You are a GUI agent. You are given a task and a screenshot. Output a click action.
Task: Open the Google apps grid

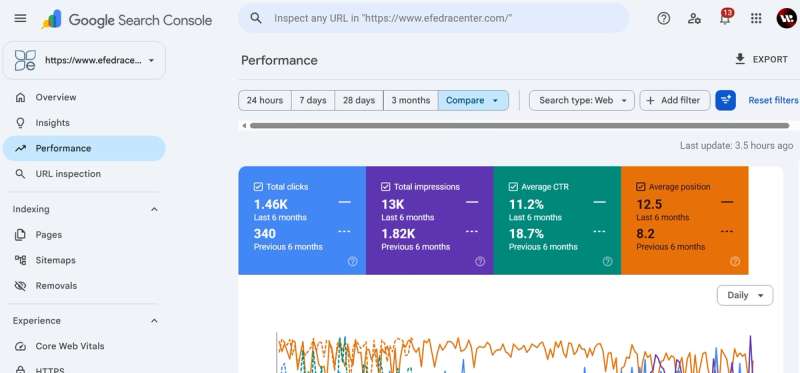pos(756,19)
